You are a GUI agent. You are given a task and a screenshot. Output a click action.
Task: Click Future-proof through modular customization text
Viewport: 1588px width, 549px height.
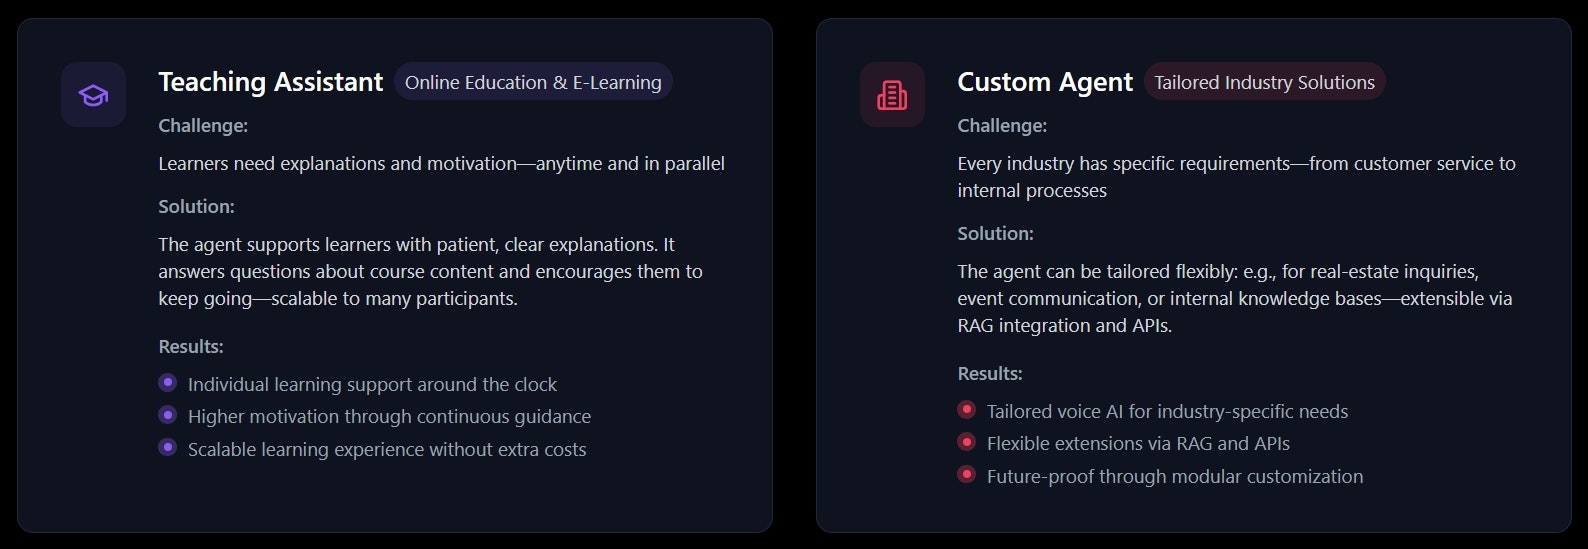coord(1175,476)
